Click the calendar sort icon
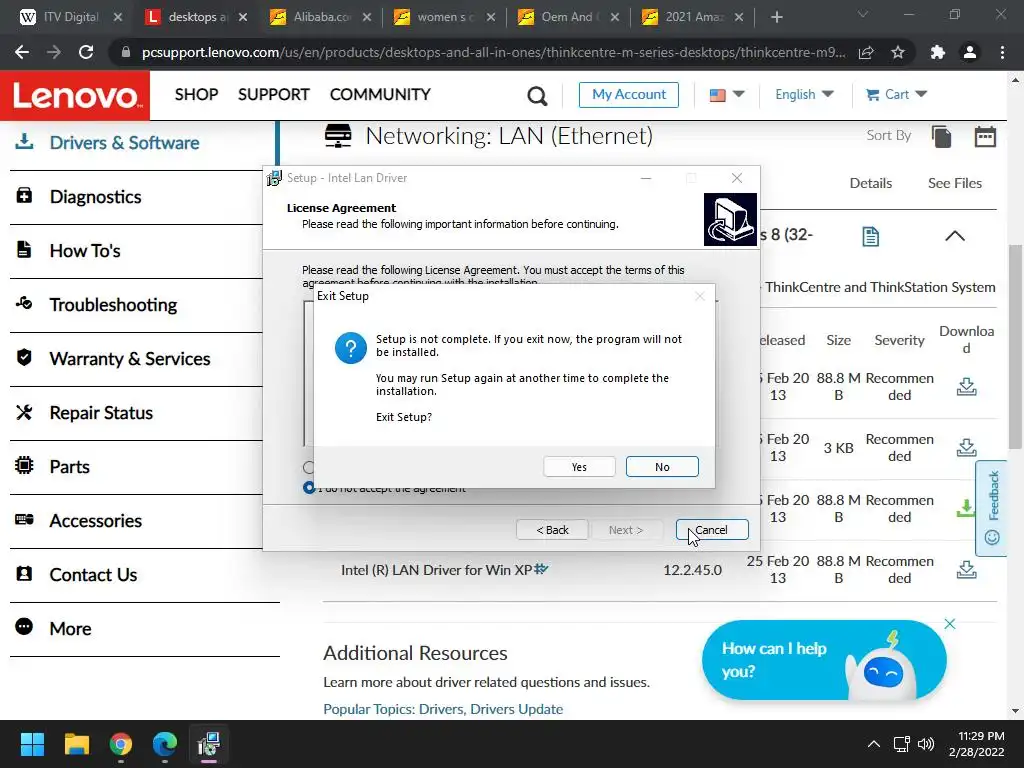 pos(985,136)
